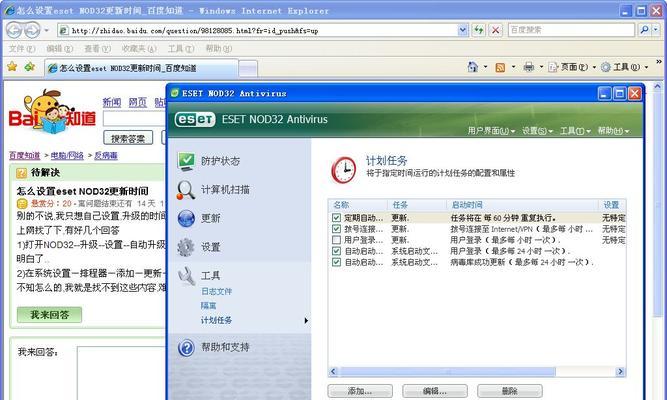Open the IE Tools (工具) toolbar dropdown
Image resolution: width=667 pixels, height=400 pixels.
coord(625,67)
